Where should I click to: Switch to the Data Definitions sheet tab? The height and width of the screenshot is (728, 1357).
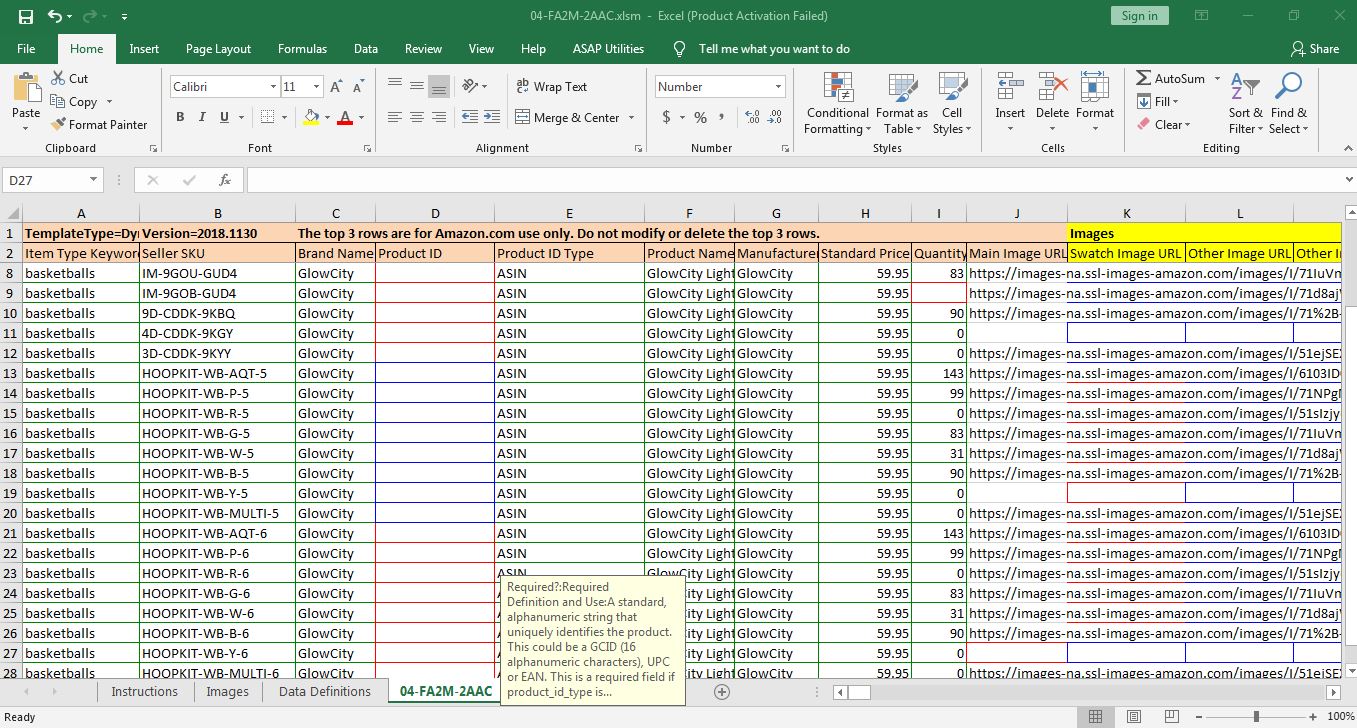click(x=324, y=692)
